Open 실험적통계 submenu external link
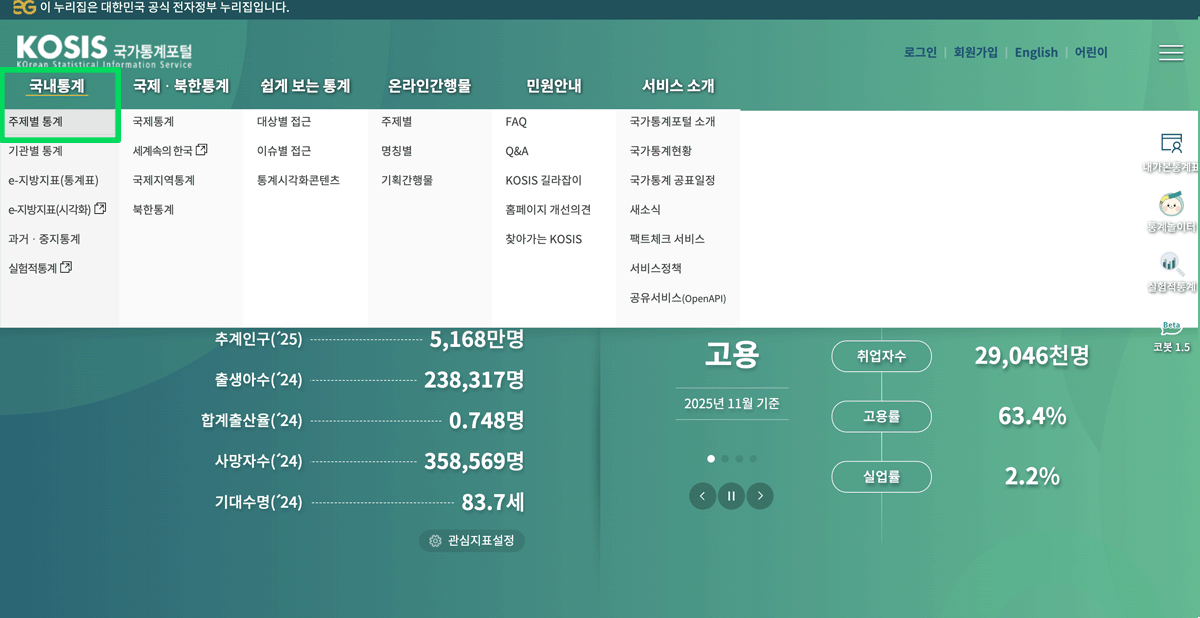This screenshot has height=618, width=1200. point(40,268)
